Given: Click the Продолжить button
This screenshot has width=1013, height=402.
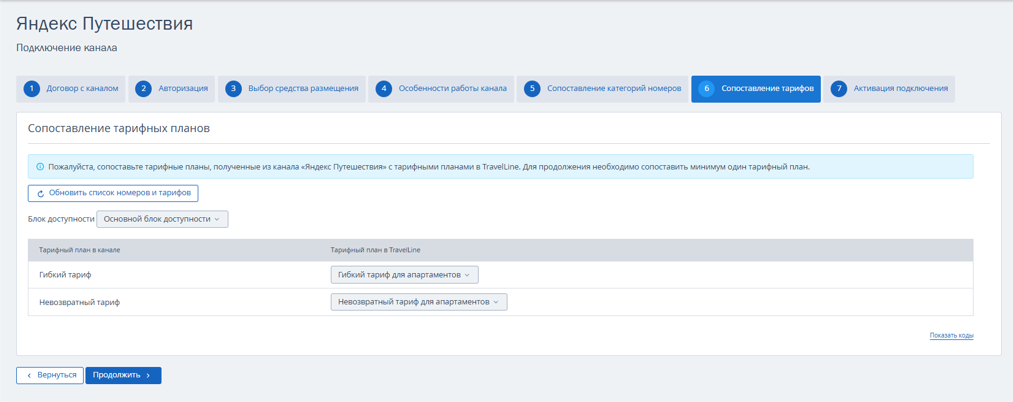Looking at the screenshot, I should click(x=123, y=376).
